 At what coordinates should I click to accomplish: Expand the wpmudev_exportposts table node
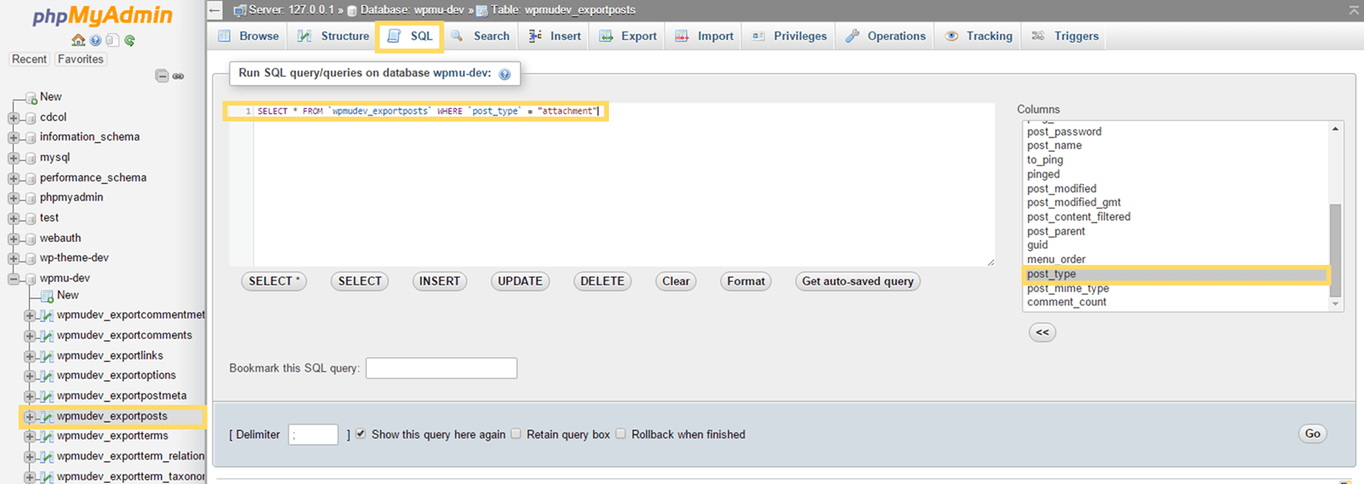click(x=30, y=417)
